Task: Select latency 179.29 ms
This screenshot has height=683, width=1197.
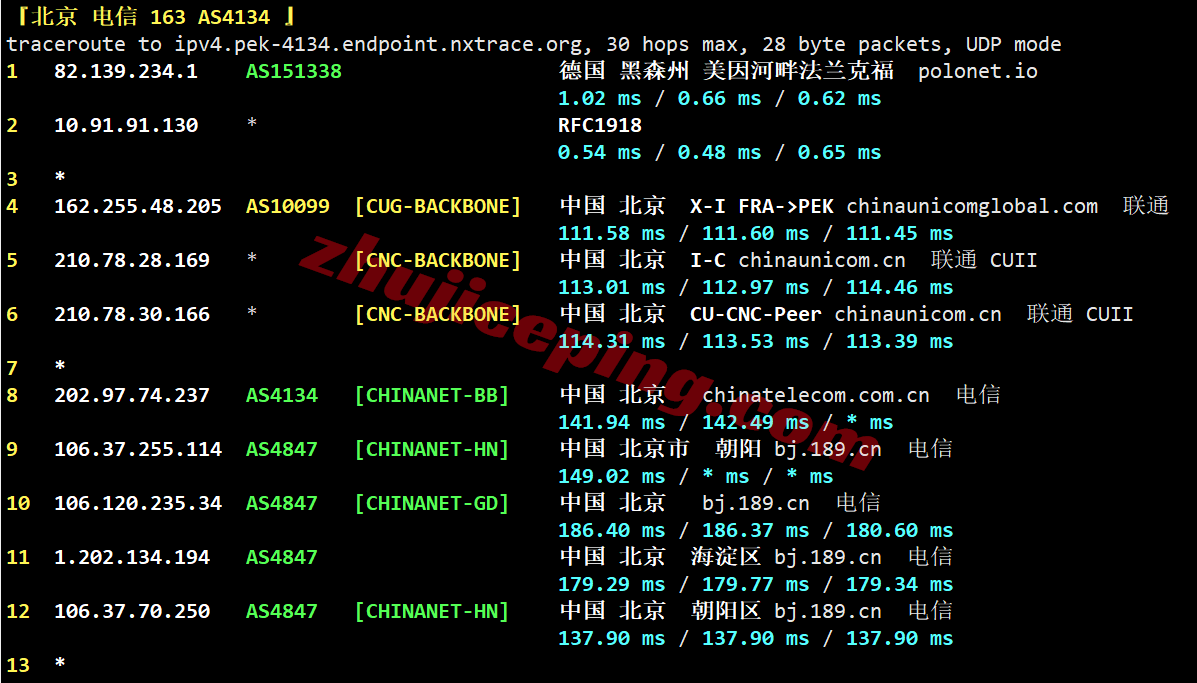Action: [612, 585]
